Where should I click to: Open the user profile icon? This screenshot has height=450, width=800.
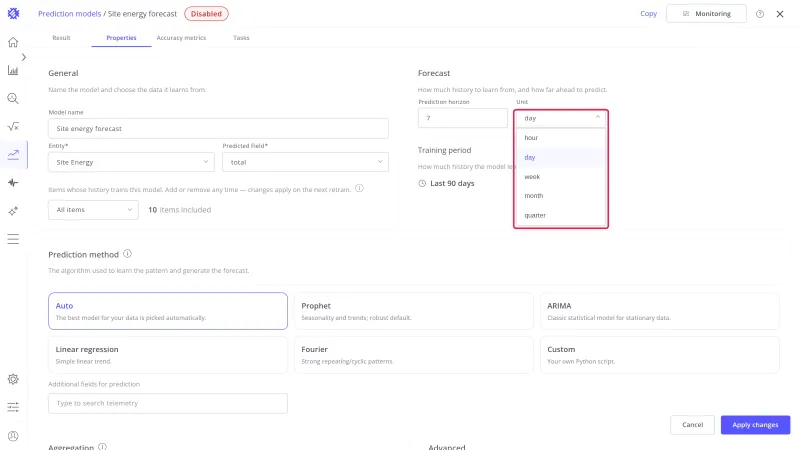click(x=13, y=436)
